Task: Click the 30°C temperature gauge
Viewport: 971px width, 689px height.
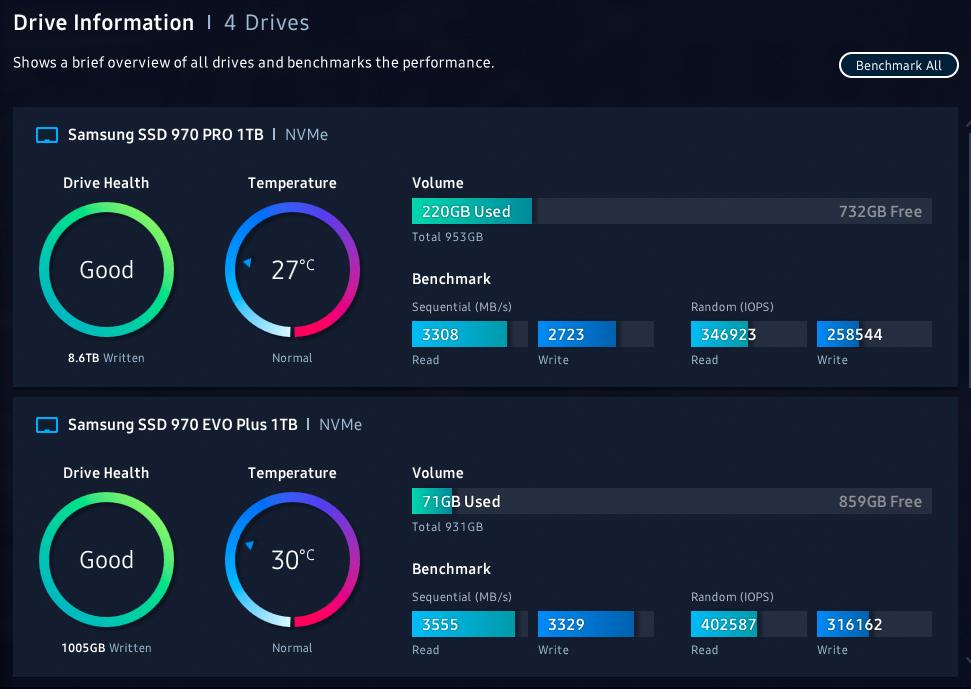Action: (292, 560)
